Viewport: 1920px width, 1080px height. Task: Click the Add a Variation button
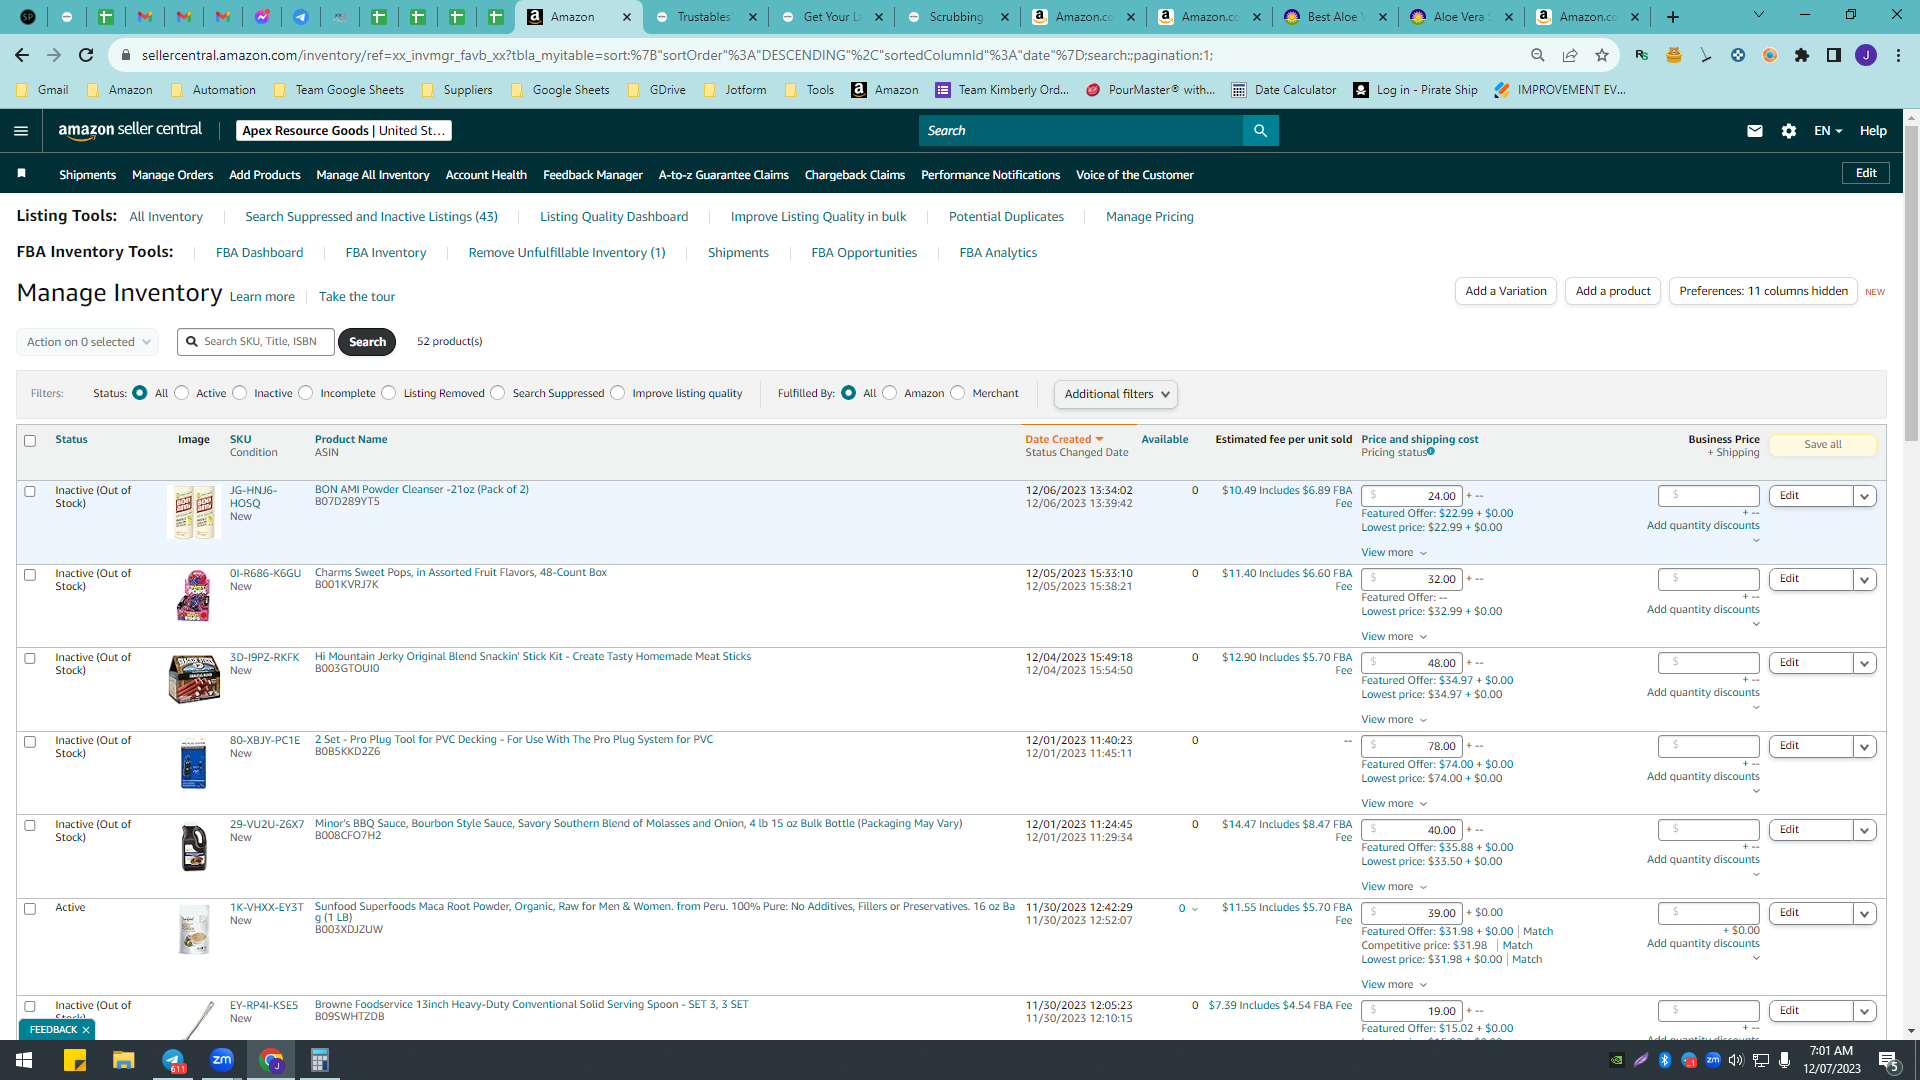tap(1506, 291)
